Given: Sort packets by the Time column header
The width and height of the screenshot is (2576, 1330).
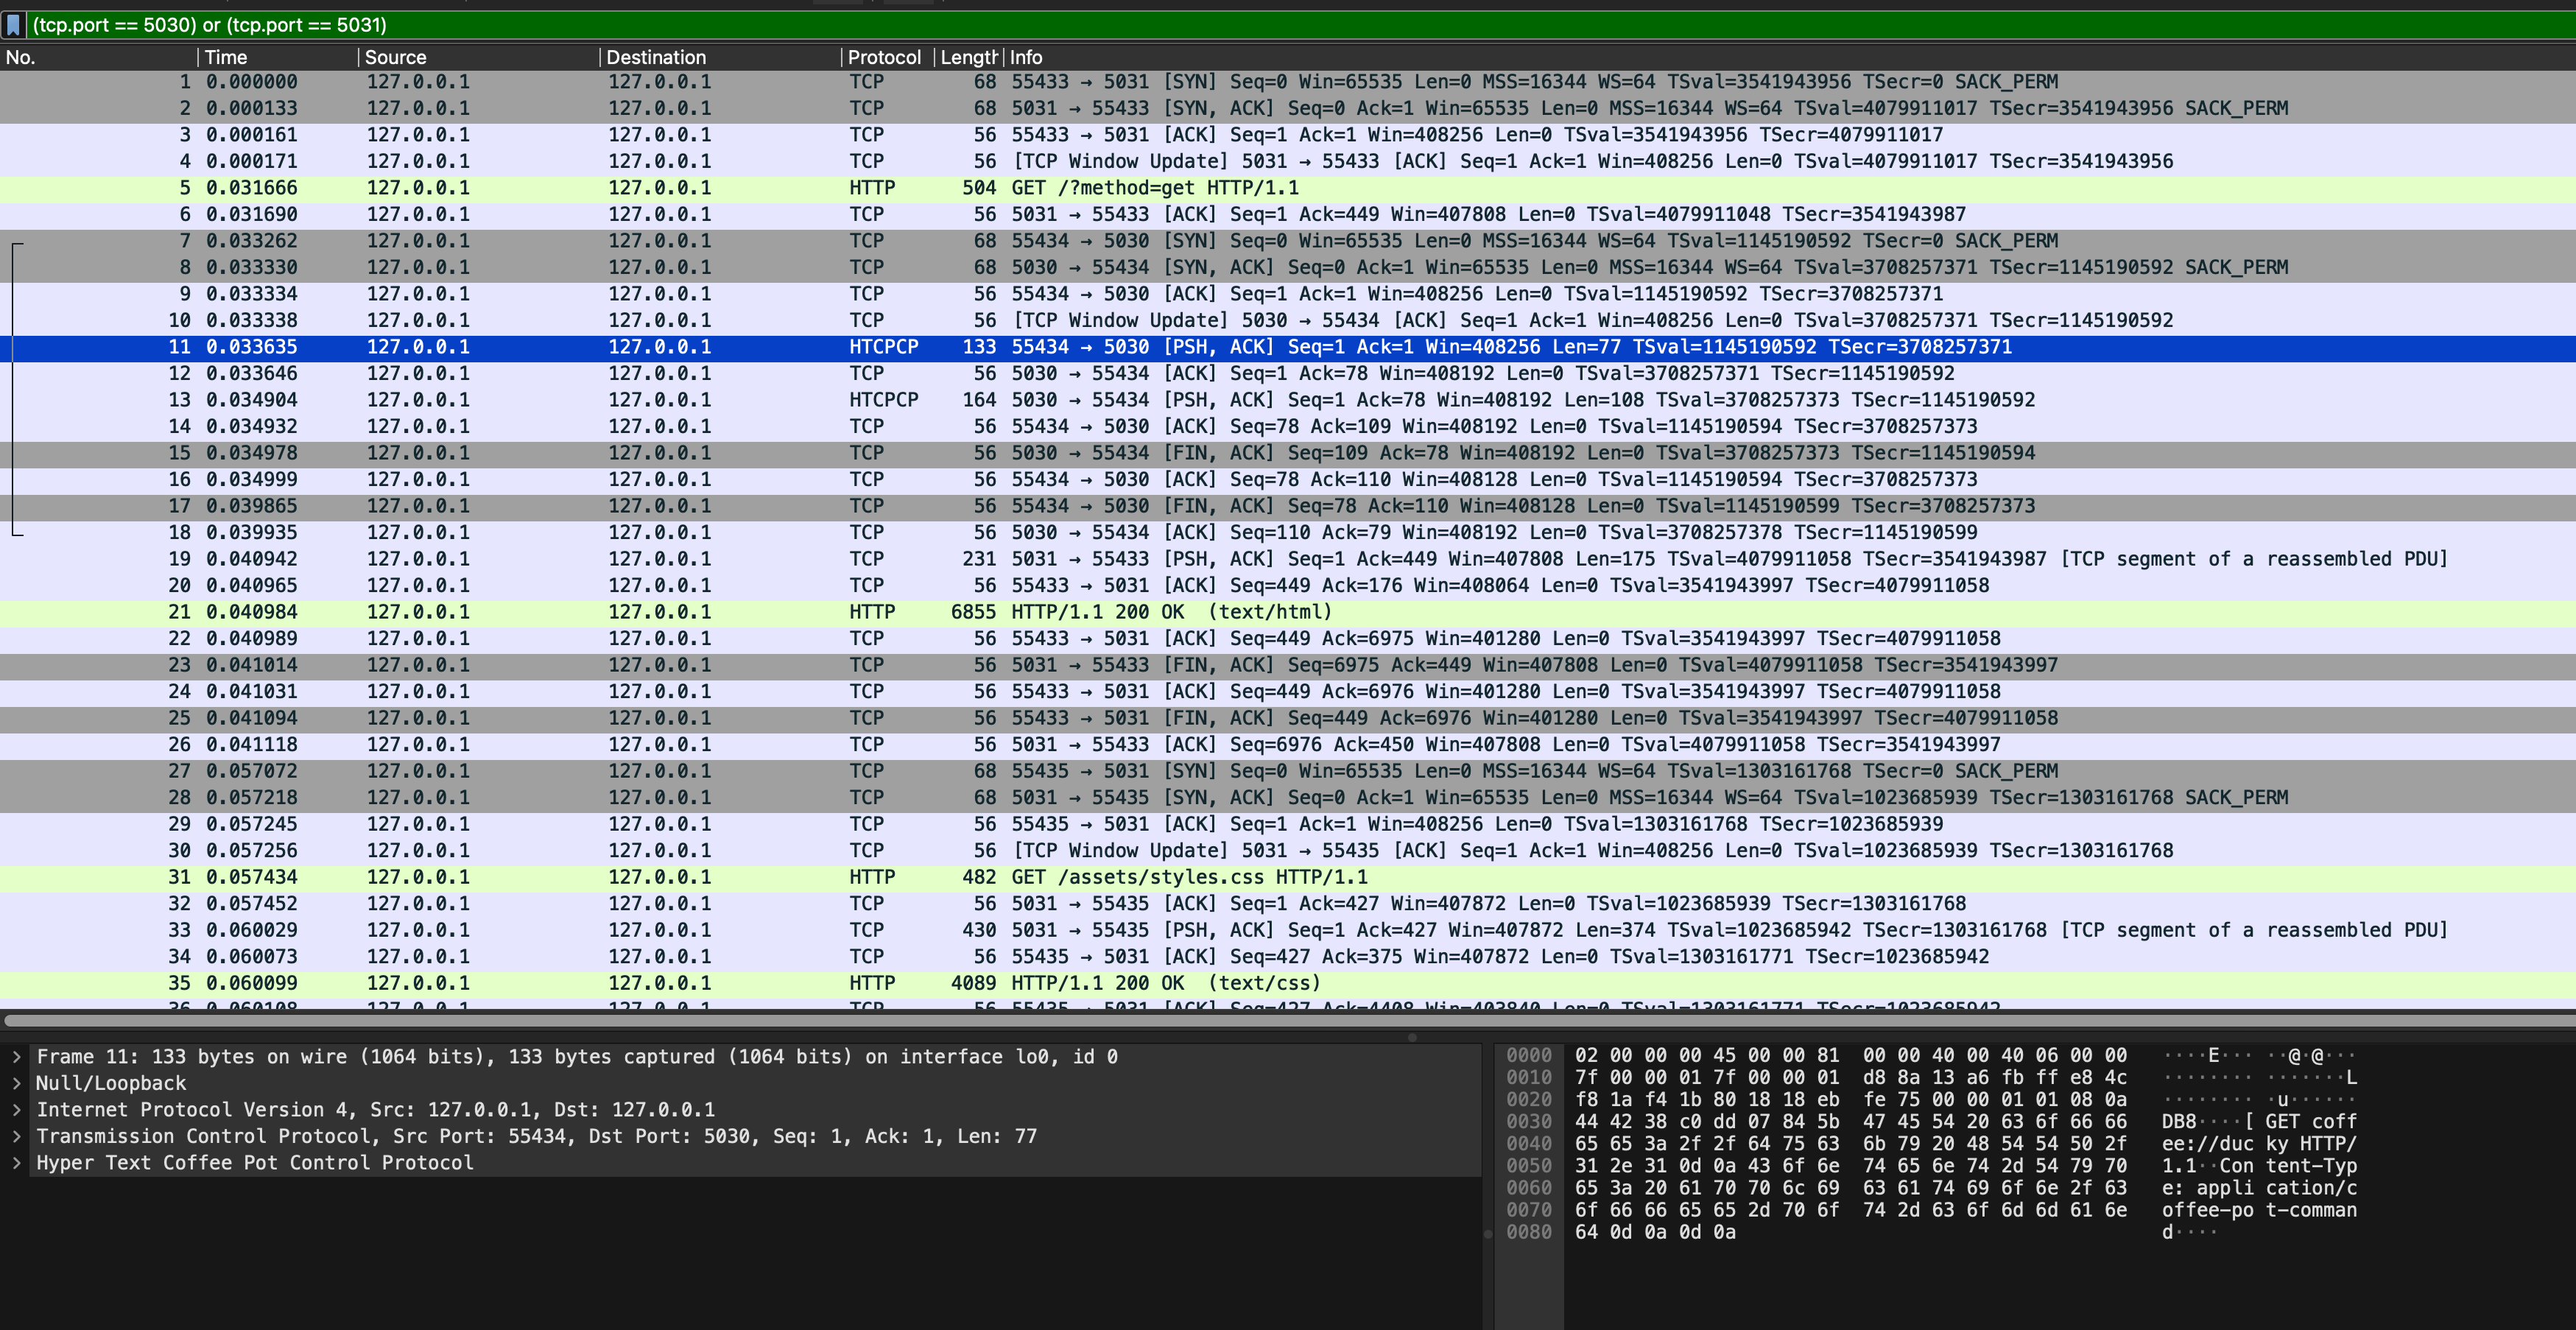Looking at the screenshot, I should [x=226, y=58].
